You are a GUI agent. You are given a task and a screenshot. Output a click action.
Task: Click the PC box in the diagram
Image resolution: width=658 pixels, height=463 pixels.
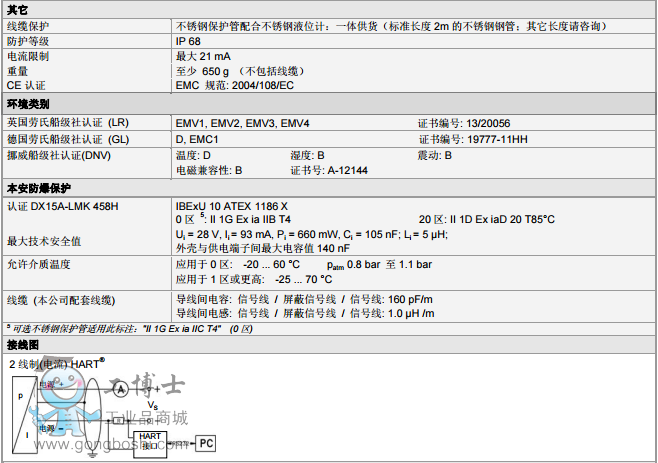(202, 441)
